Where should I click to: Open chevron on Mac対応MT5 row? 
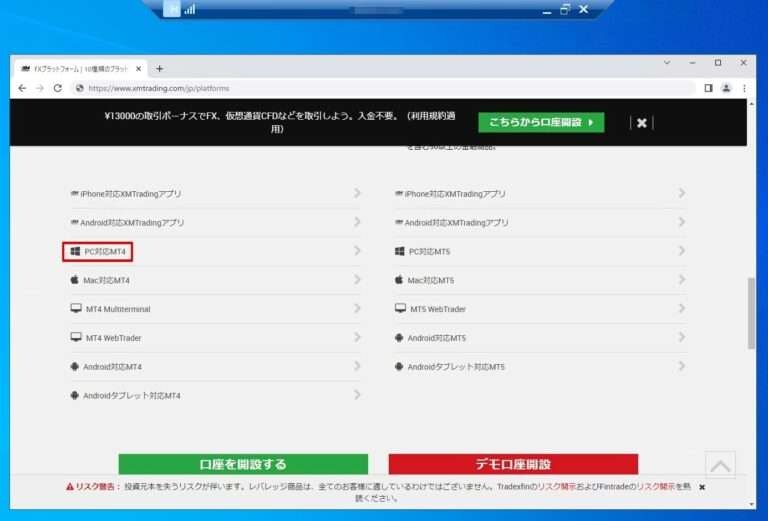[x=681, y=280]
